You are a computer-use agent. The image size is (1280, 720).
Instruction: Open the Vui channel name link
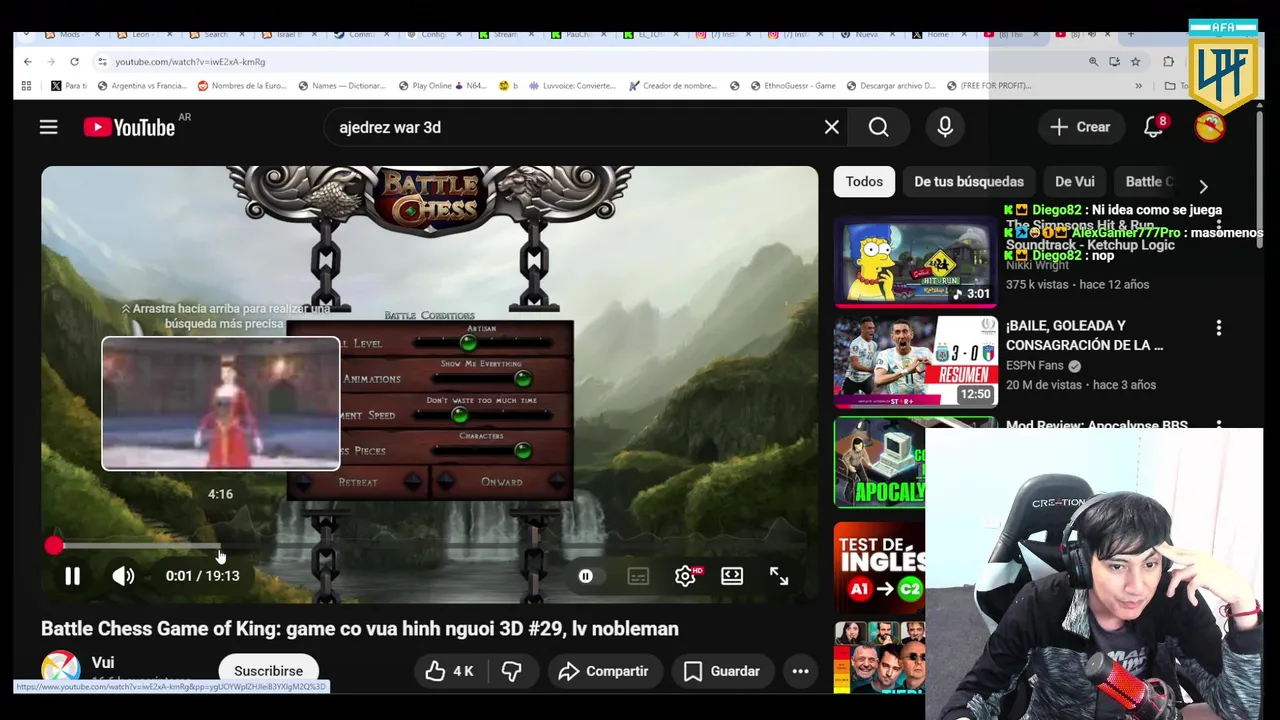pos(103,662)
